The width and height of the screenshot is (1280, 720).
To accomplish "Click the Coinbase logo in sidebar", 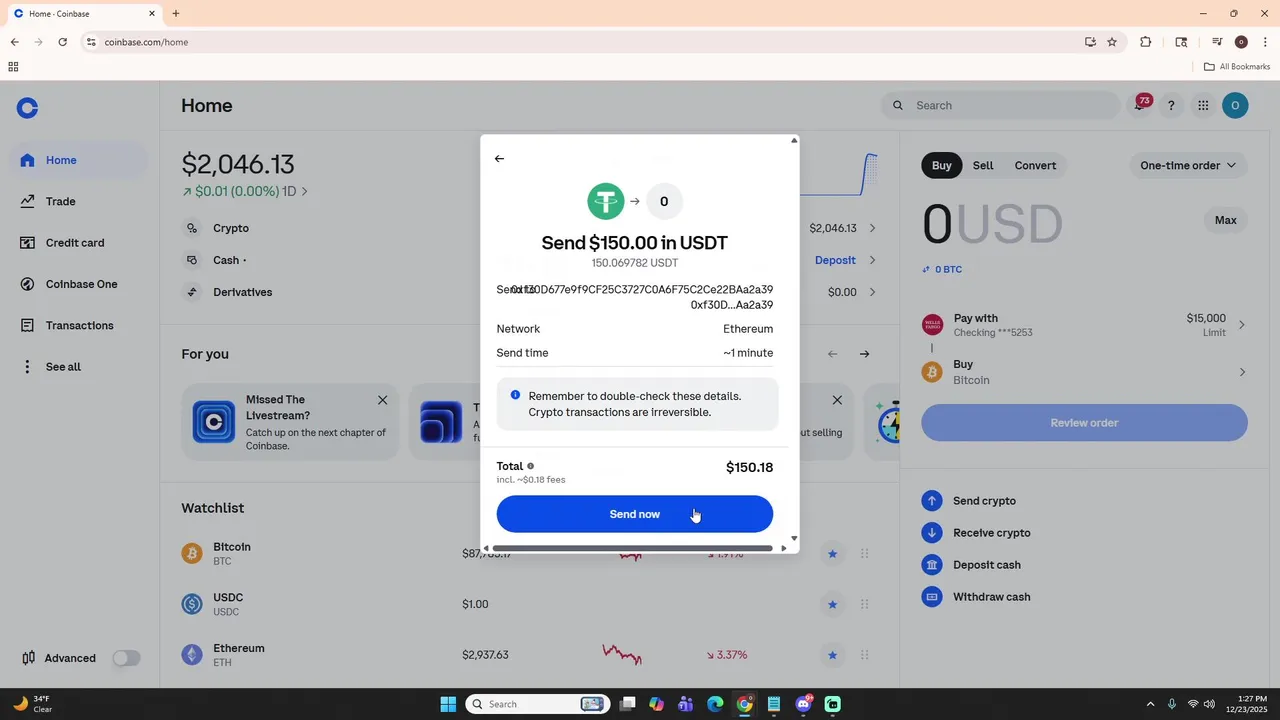I will coord(27,108).
